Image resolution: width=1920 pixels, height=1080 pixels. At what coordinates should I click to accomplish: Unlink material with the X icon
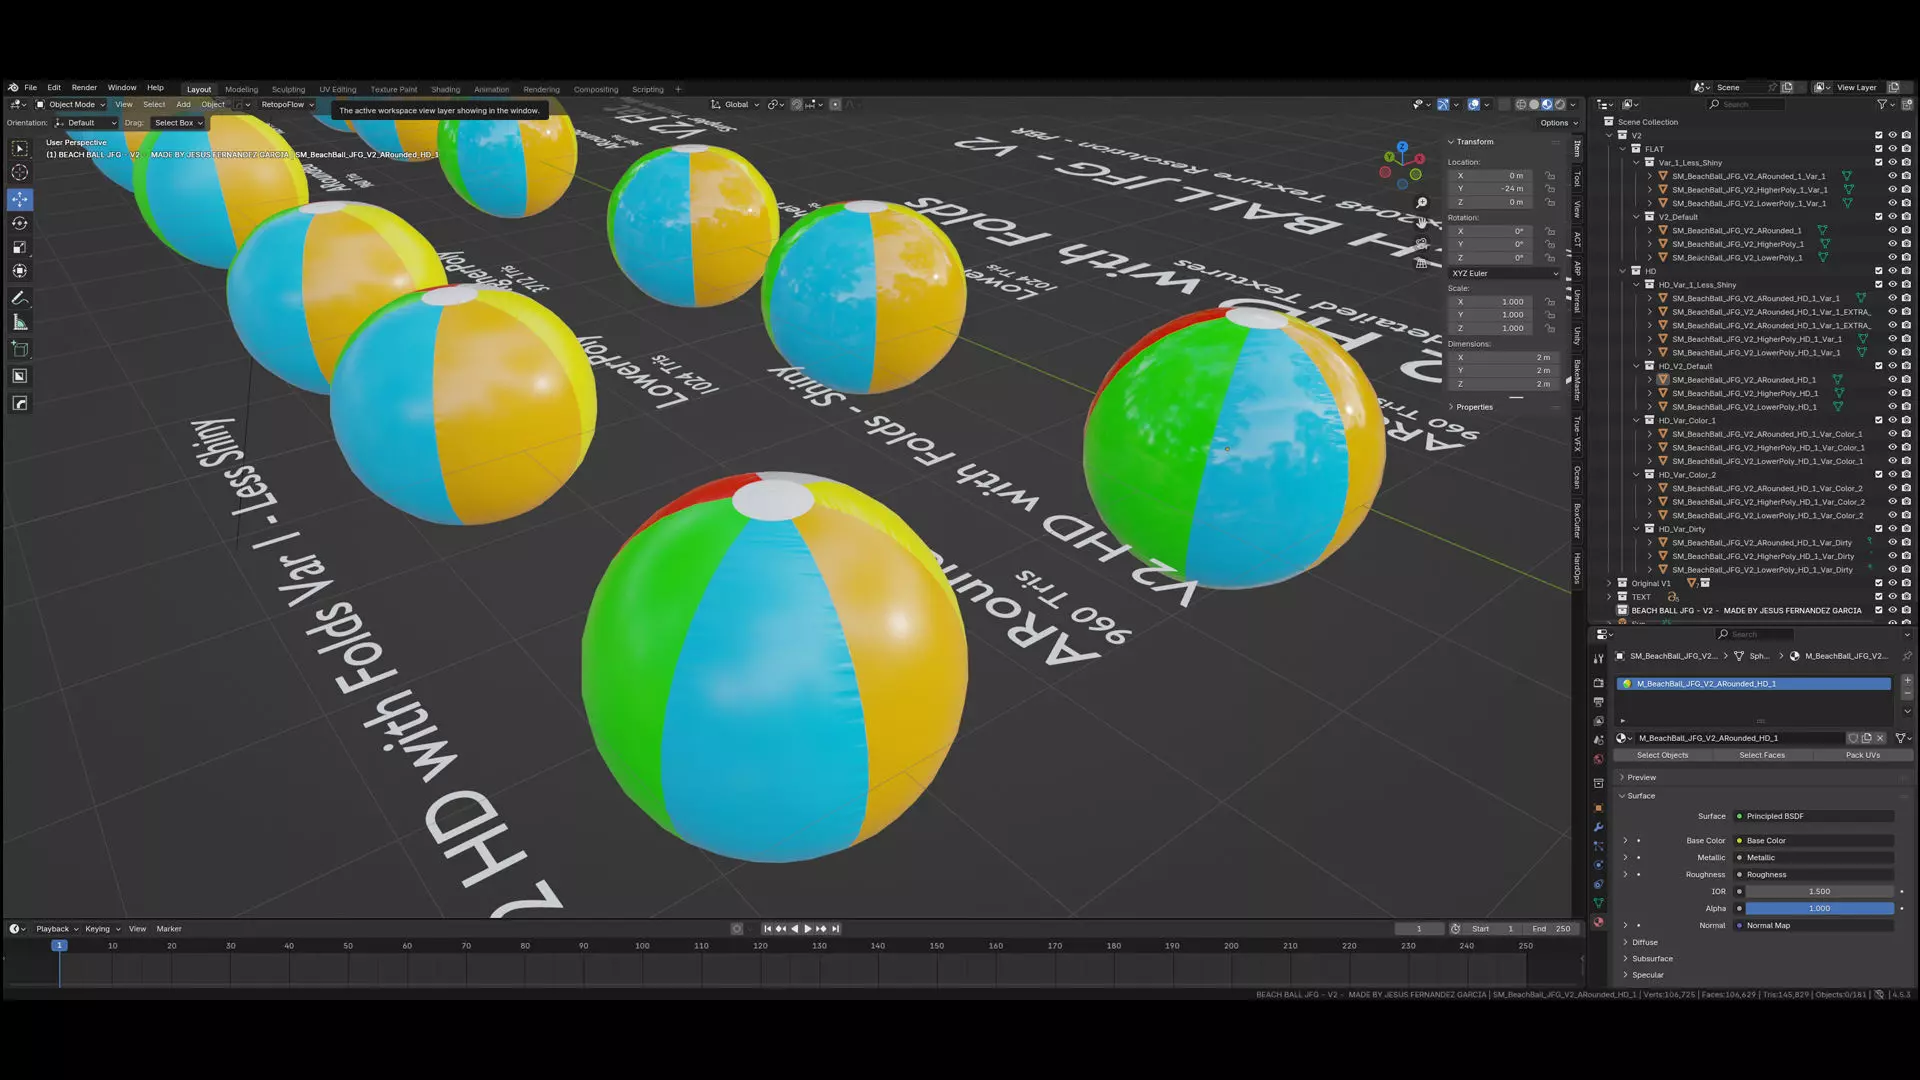1880,738
